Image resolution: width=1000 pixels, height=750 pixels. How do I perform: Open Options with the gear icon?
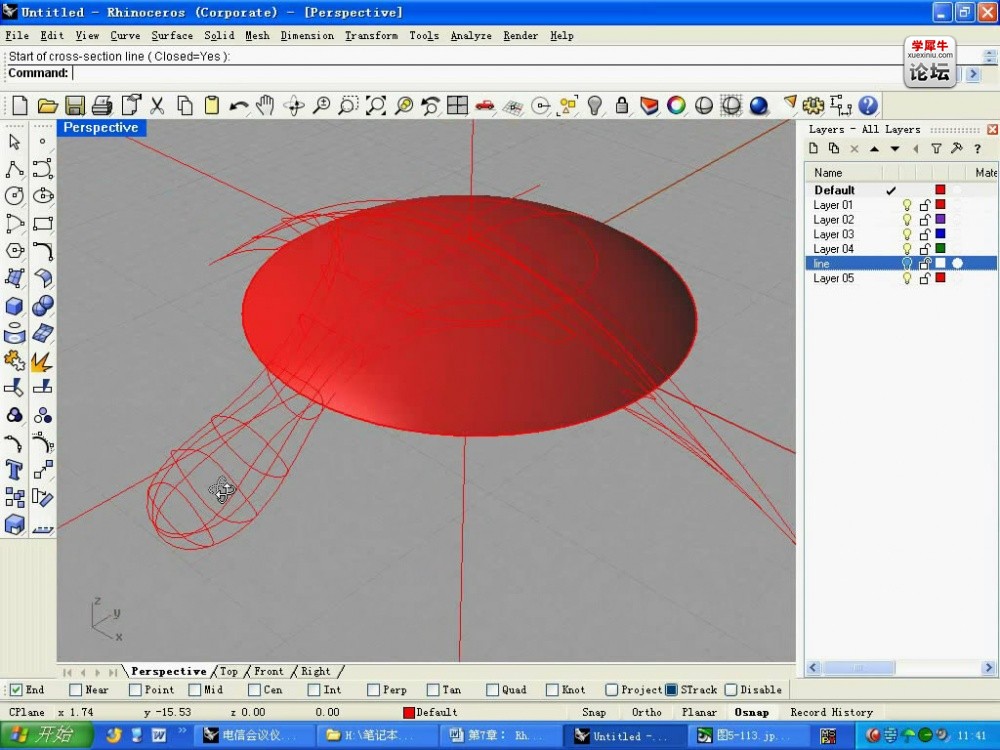click(x=813, y=105)
